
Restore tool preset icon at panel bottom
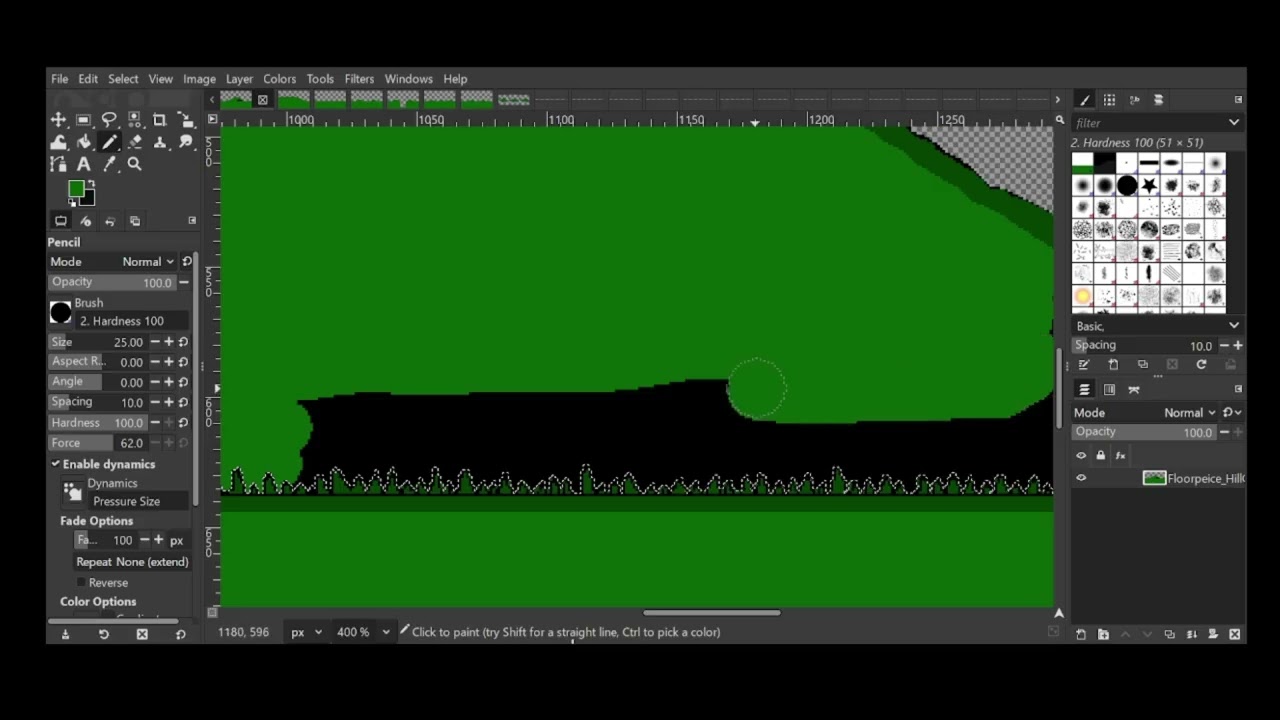click(x=103, y=635)
